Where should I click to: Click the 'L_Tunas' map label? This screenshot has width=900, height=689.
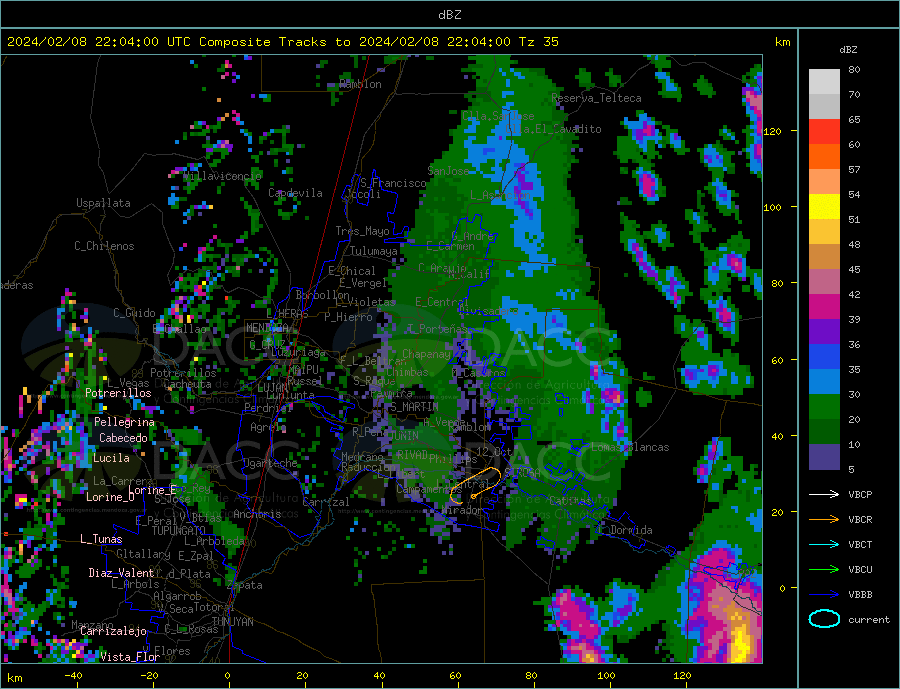(101, 539)
